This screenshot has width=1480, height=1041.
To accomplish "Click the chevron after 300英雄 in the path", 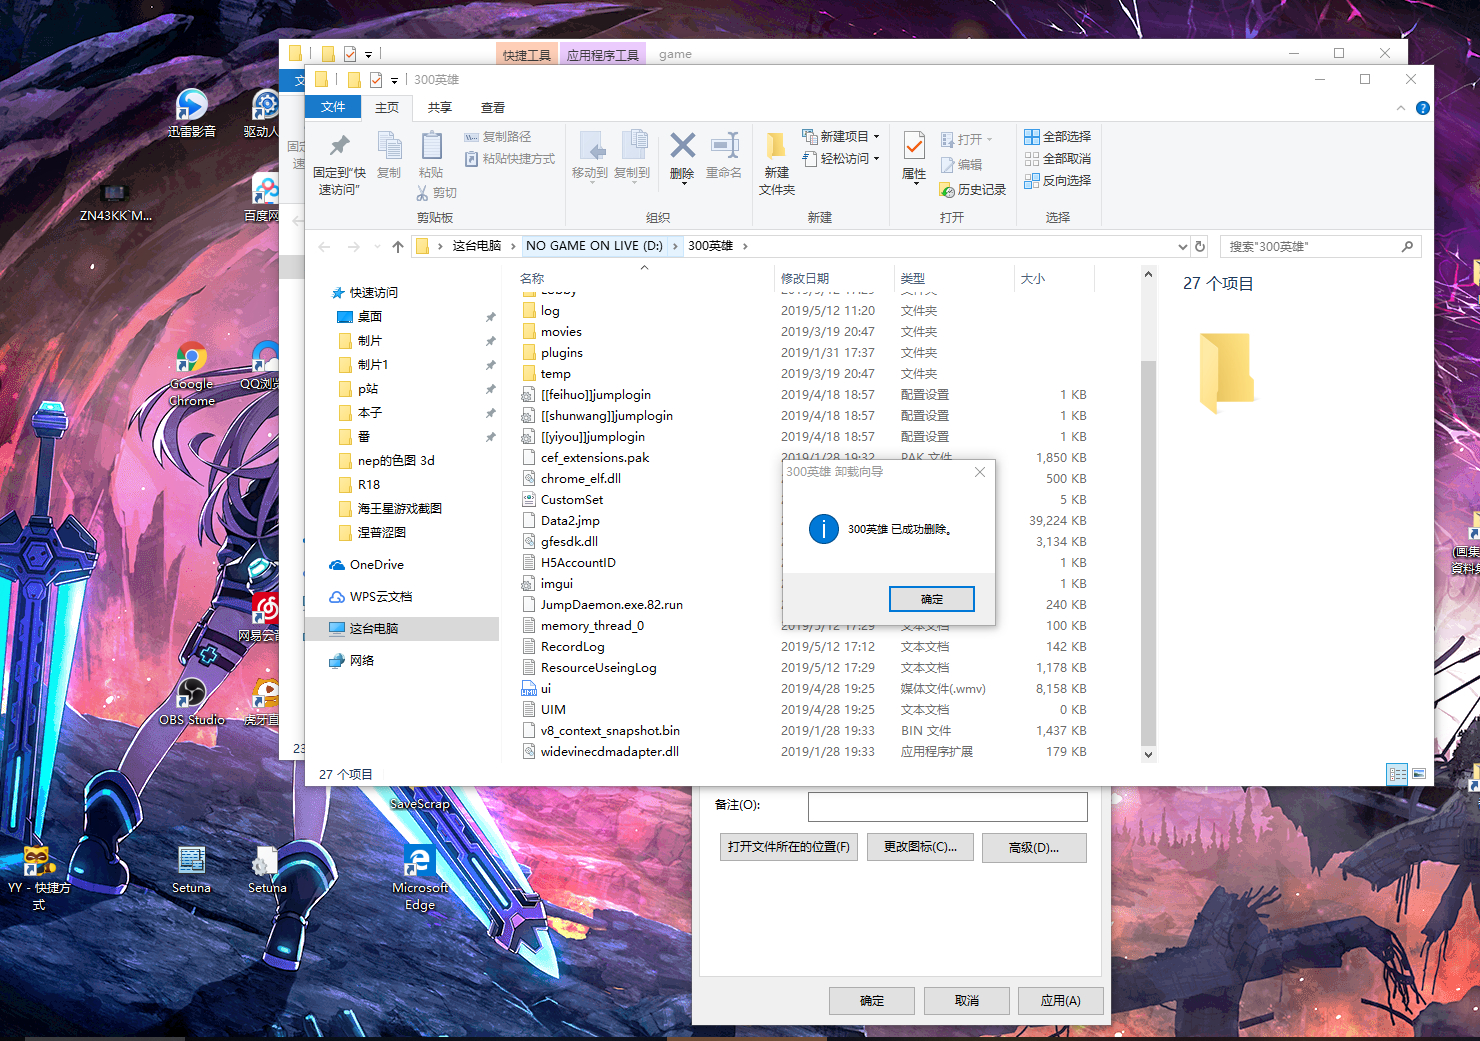I will pos(745,246).
